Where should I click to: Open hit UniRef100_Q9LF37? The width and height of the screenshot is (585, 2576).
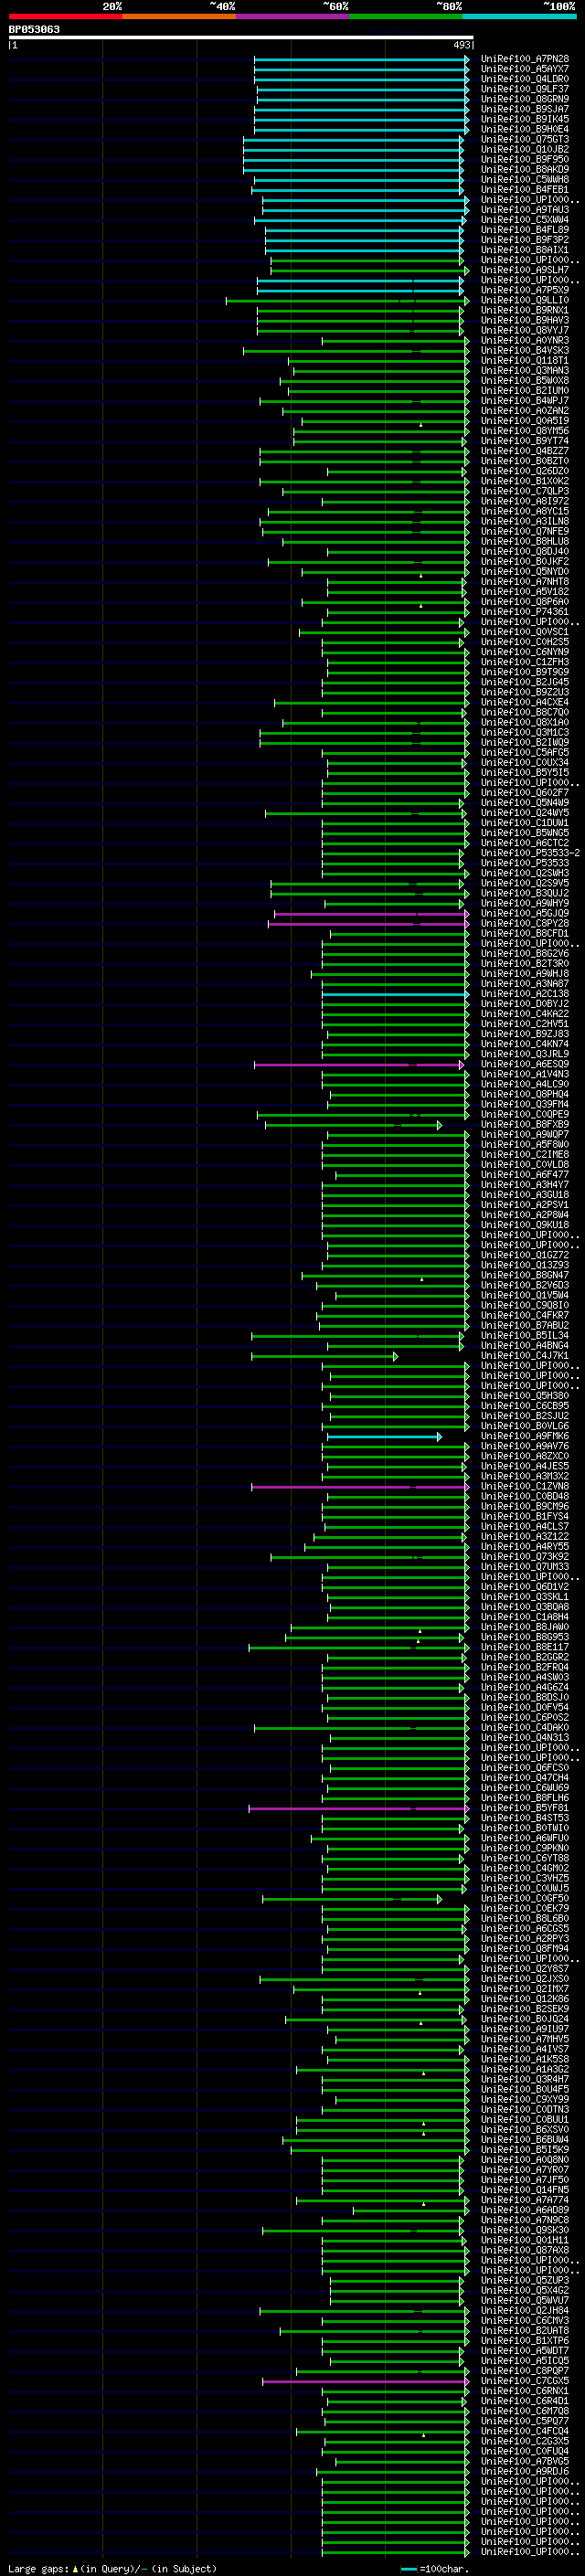[524, 89]
